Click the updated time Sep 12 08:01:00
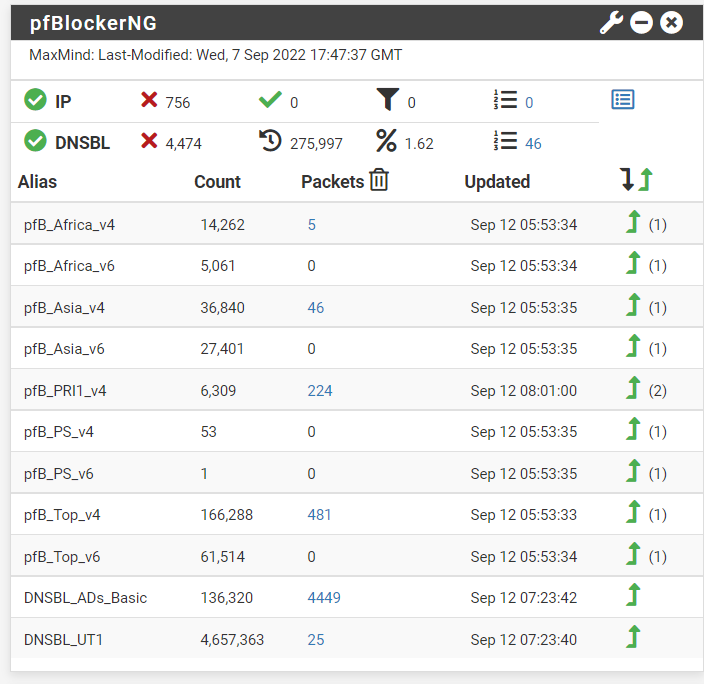 pyautogui.click(x=524, y=391)
